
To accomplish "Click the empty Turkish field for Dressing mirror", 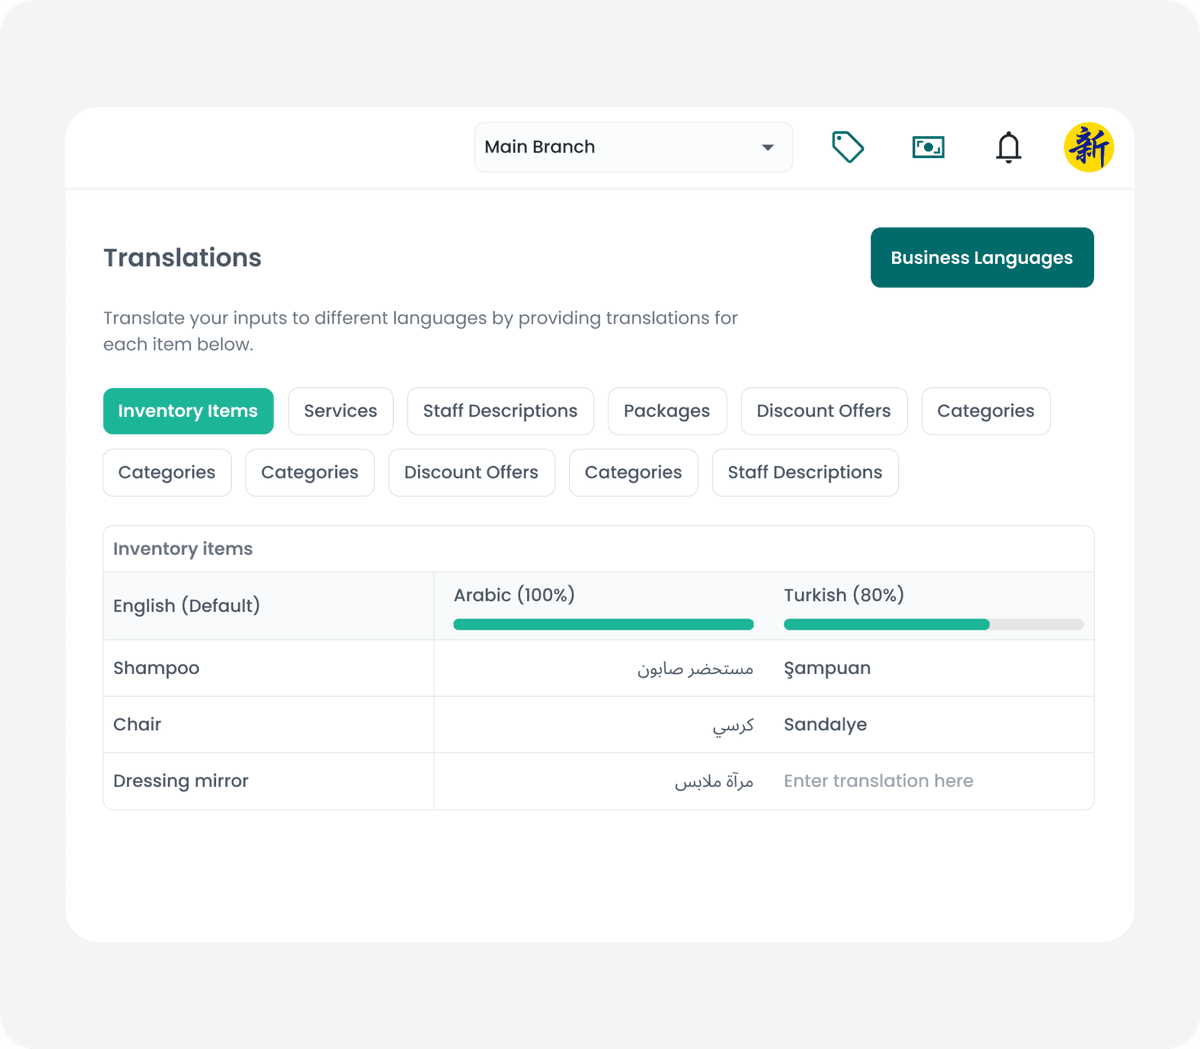I will tap(878, 780).
